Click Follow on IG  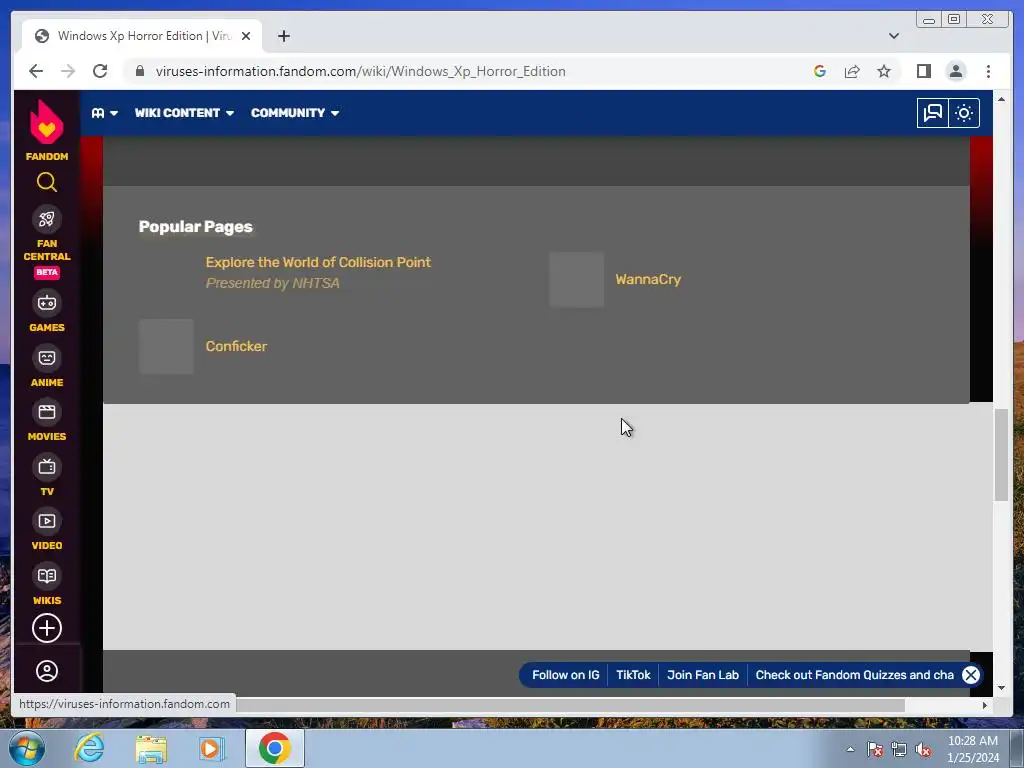pyautogui.click(x=566, y=675)
